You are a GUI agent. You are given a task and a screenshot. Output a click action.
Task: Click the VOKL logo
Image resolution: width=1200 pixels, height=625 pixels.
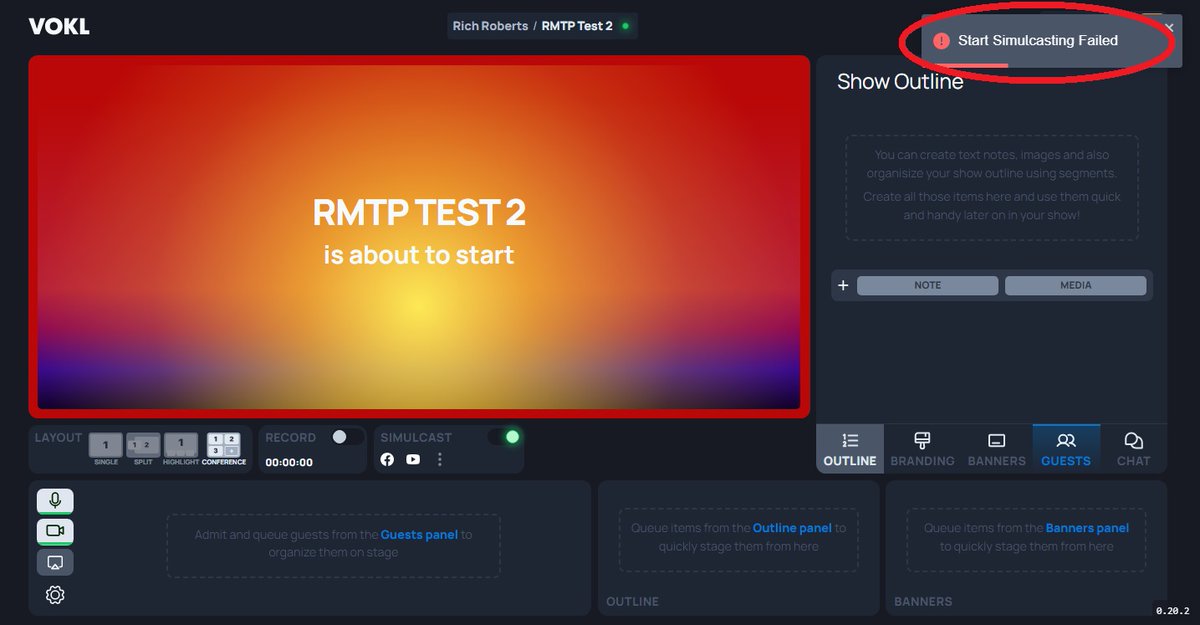point(59,26)
